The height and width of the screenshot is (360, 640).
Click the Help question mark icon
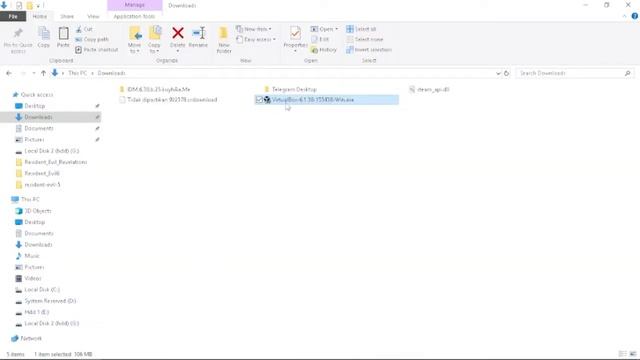(x=635, y=16)
